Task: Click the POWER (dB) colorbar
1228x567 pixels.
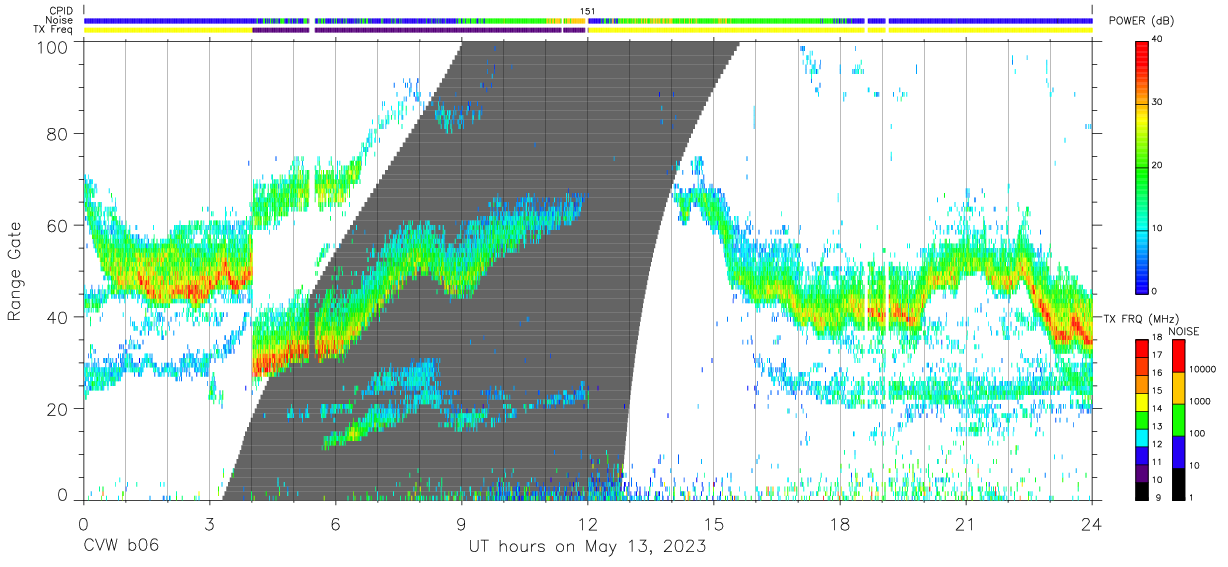Action: point(1142,166)
